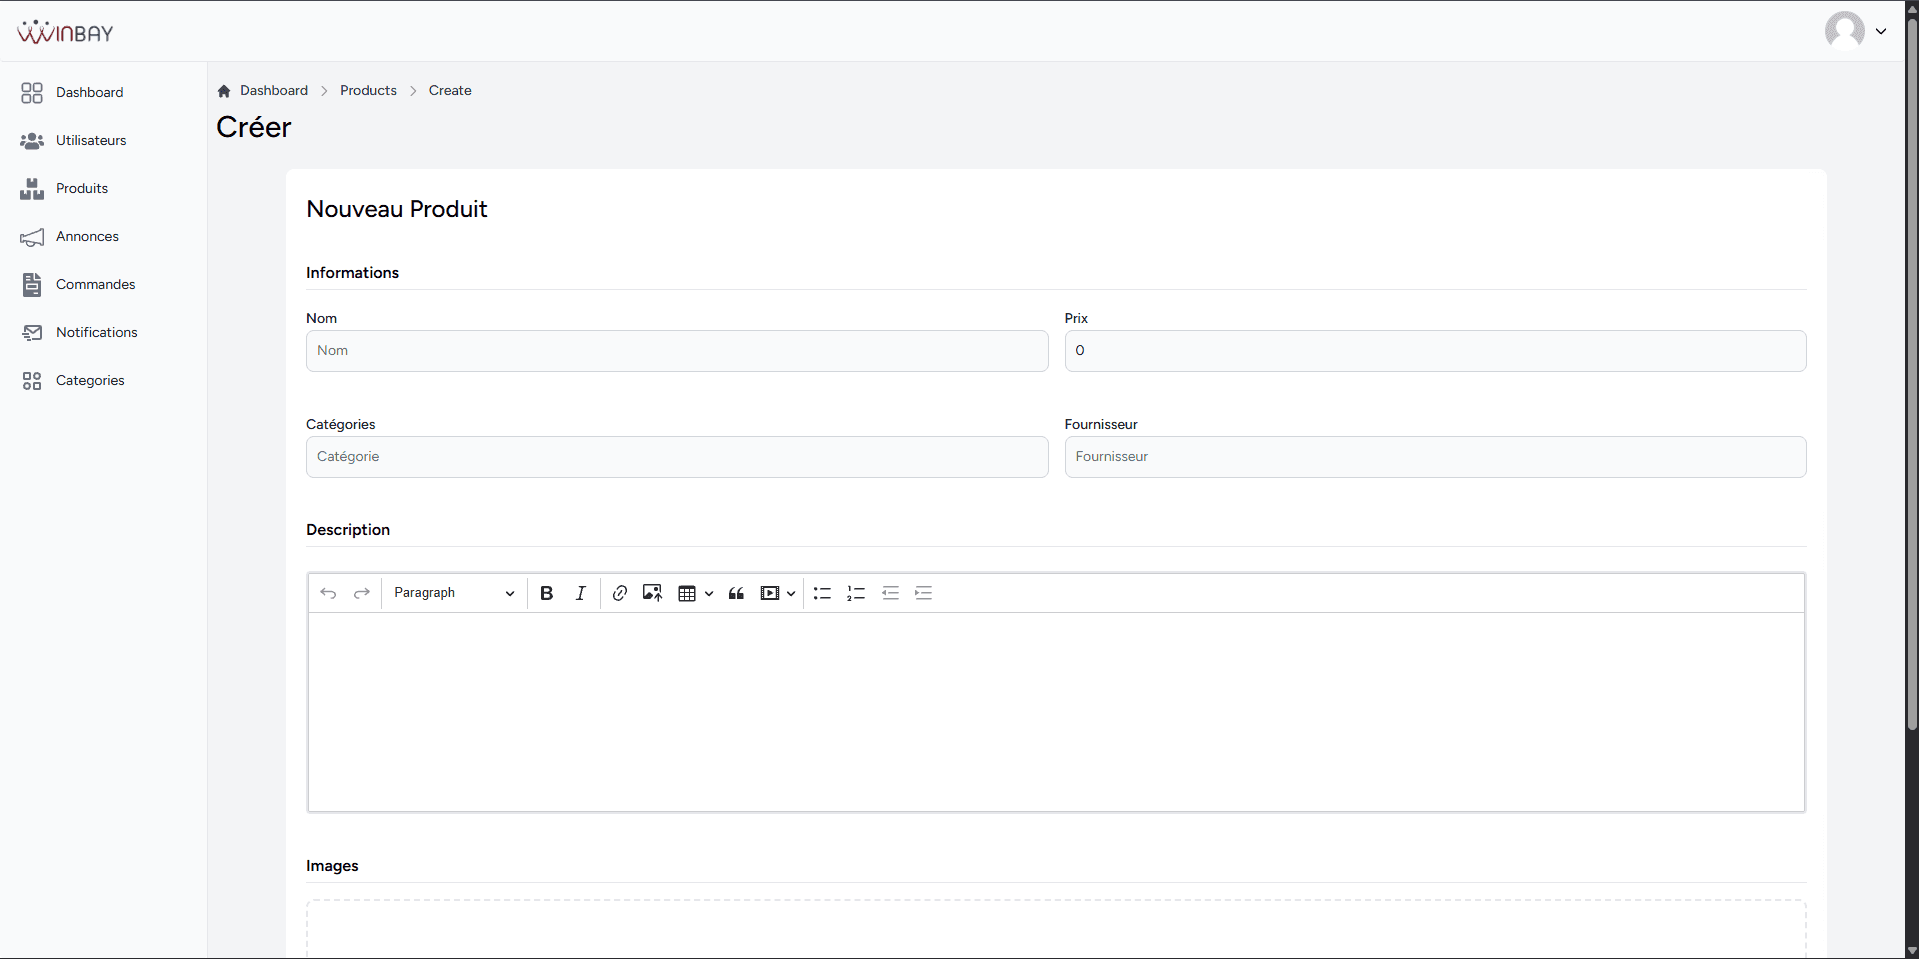
Task: Click the Produits boxes icon
Action: [x=32, y=189]
